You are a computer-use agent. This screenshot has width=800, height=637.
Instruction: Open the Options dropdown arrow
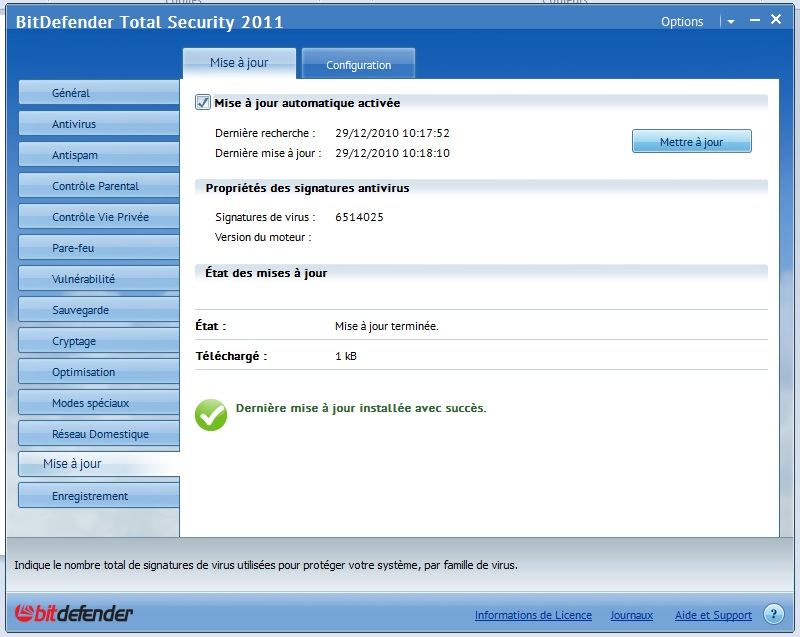coord(731,22)
